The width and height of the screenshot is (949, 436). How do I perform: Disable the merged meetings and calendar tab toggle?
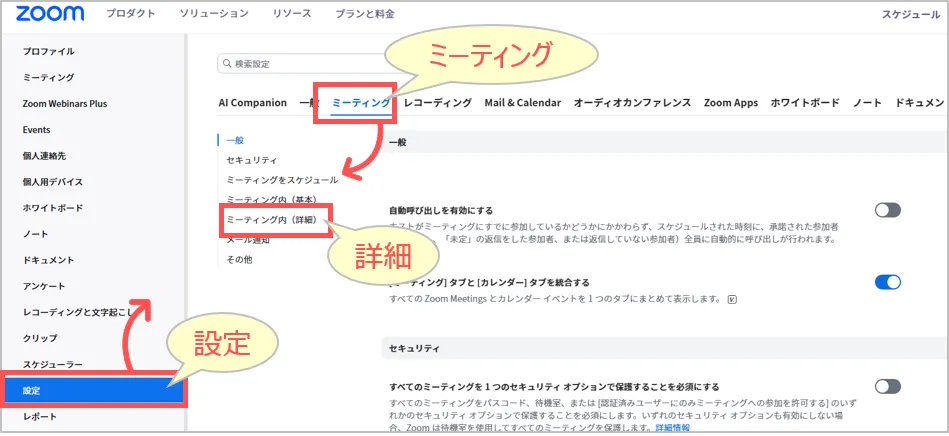point(887,283)
